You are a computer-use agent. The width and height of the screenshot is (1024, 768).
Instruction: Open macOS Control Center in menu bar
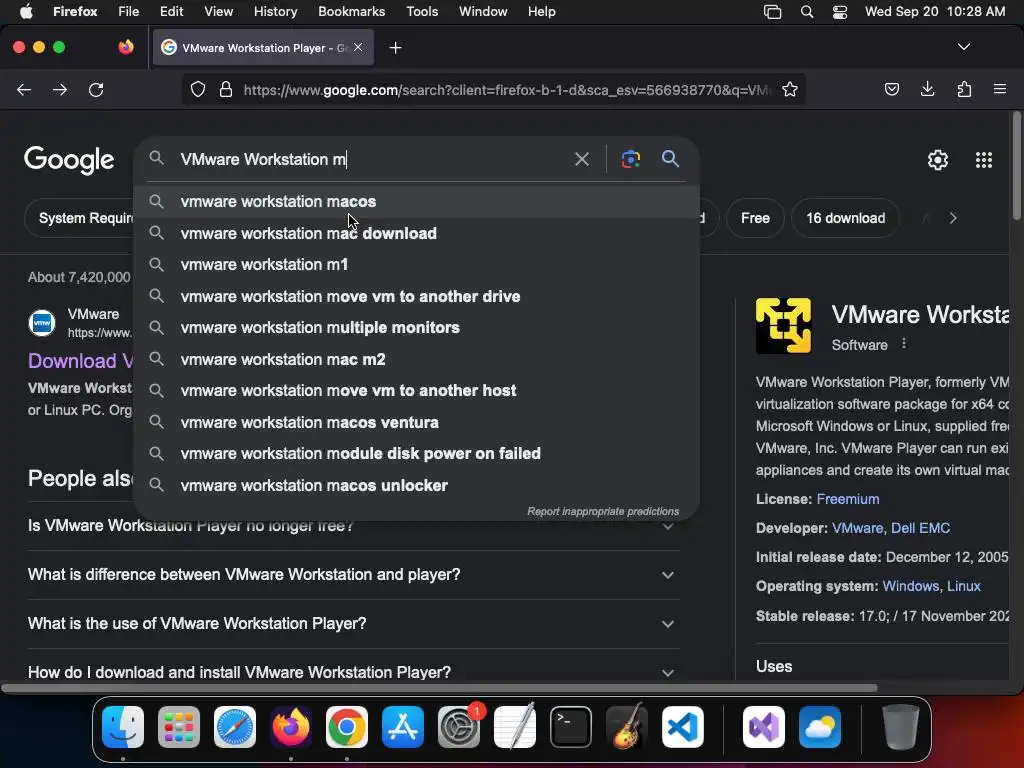[x=839, y=11]
